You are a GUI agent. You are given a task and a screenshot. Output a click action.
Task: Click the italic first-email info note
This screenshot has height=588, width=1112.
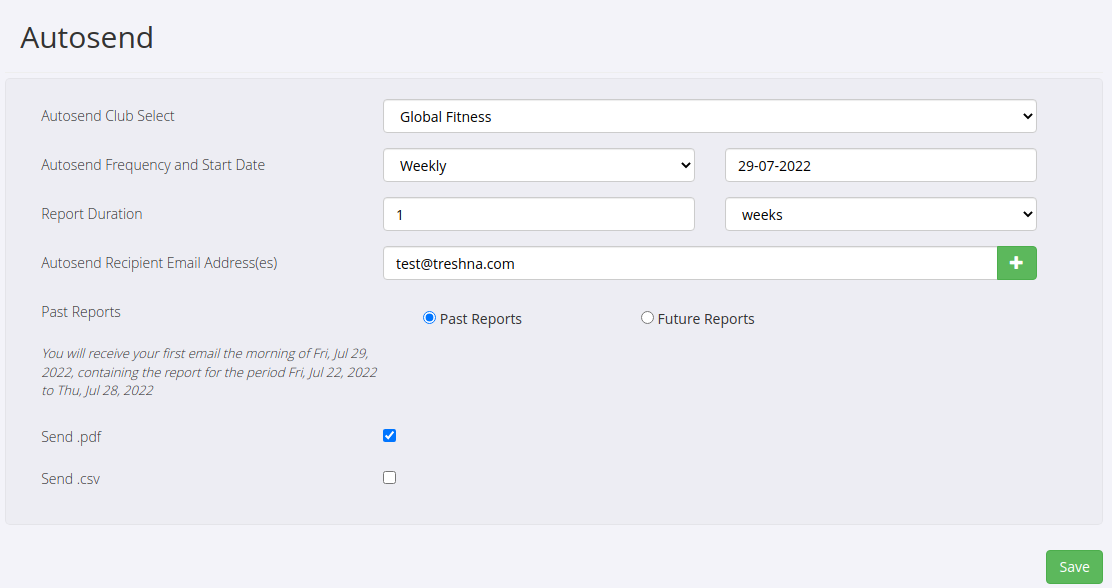[209, 372]
